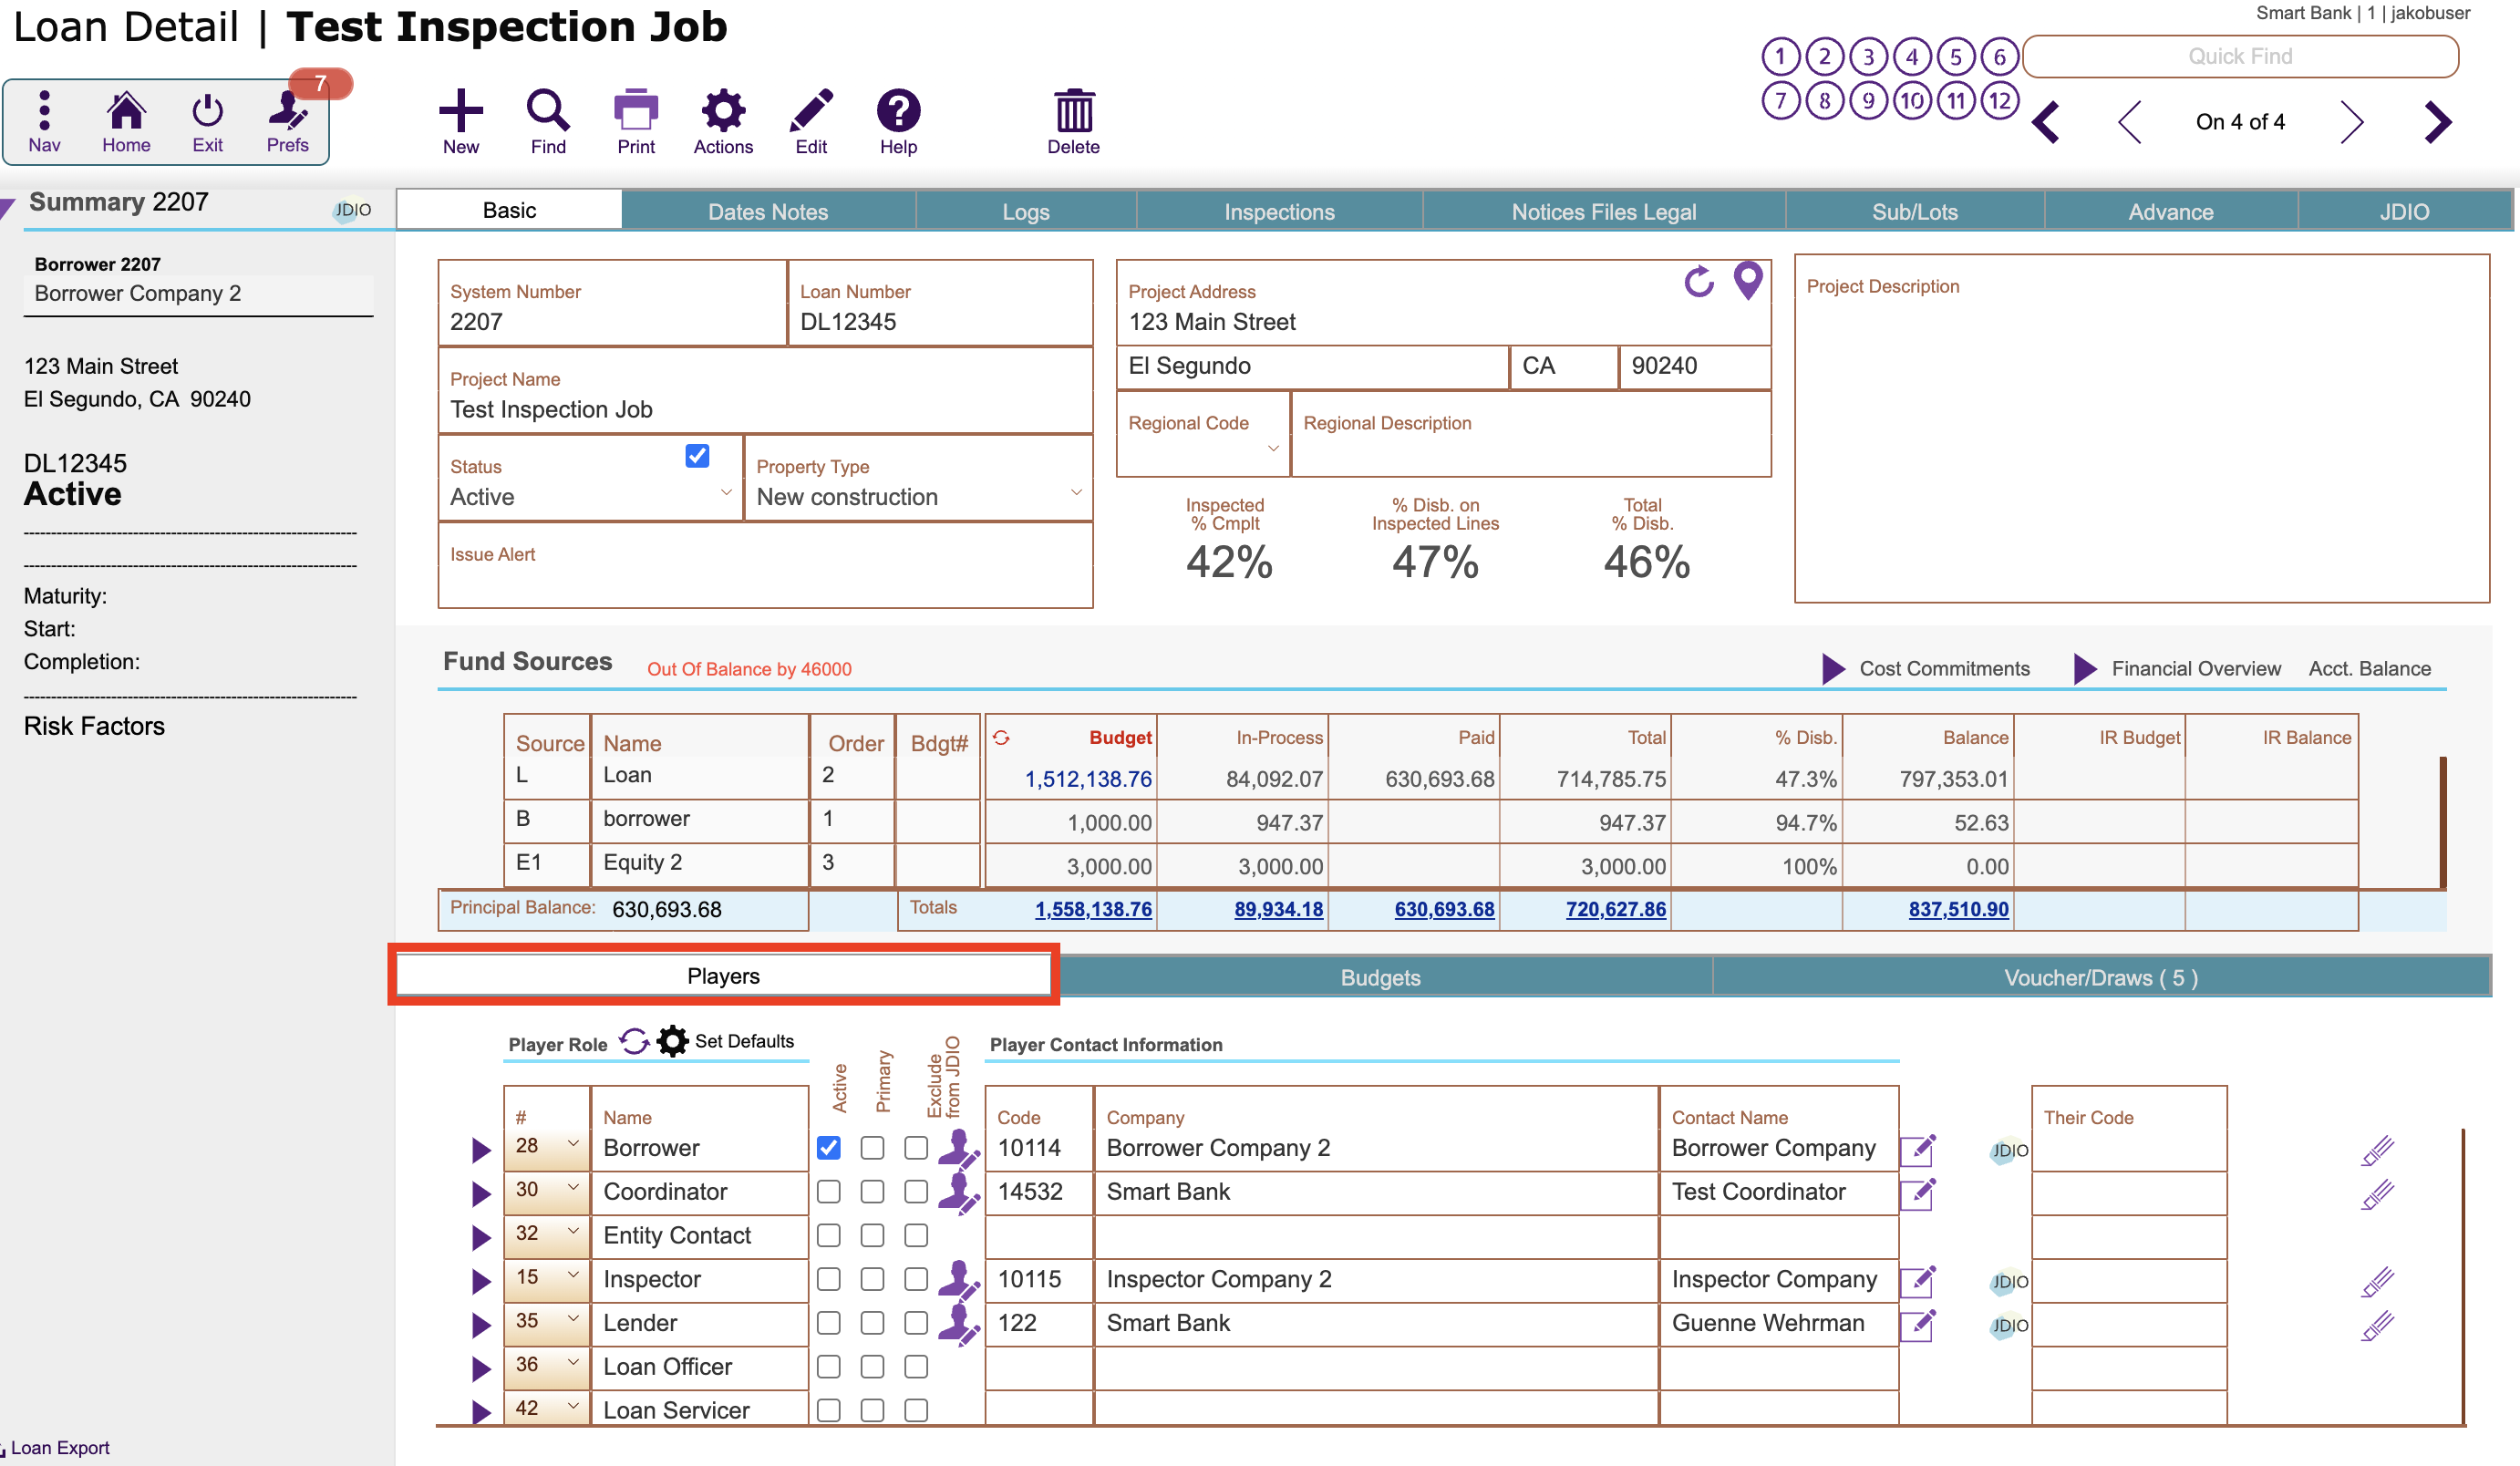Open the Property Type dropdown

pos(1076,493)
